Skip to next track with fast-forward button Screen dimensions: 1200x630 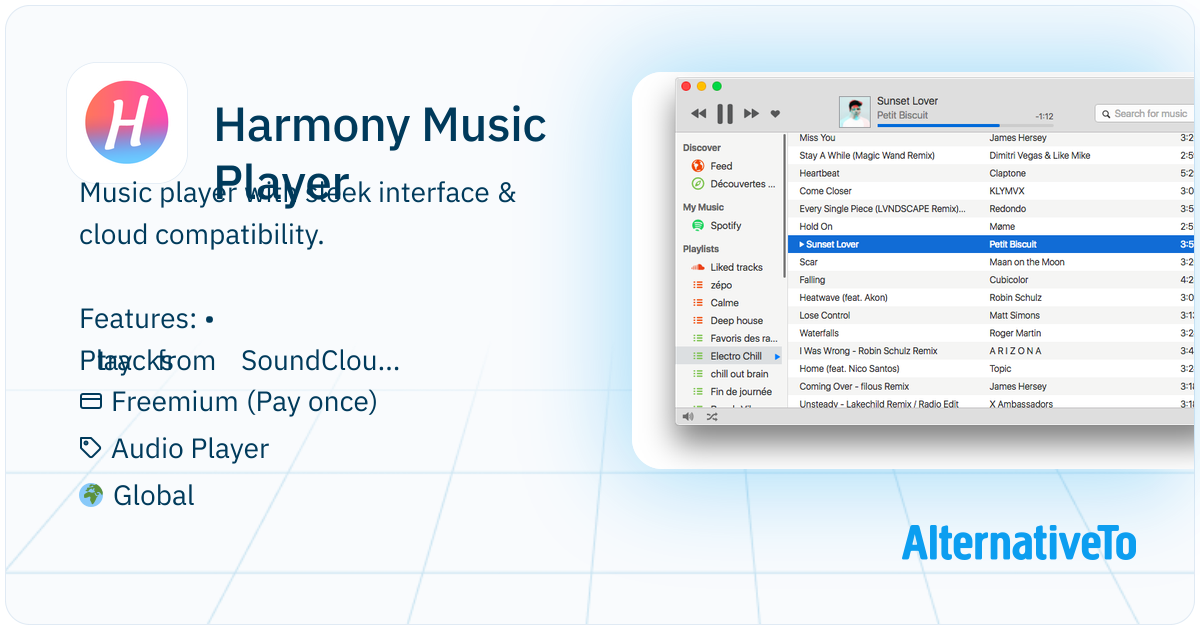click(751, 114)
